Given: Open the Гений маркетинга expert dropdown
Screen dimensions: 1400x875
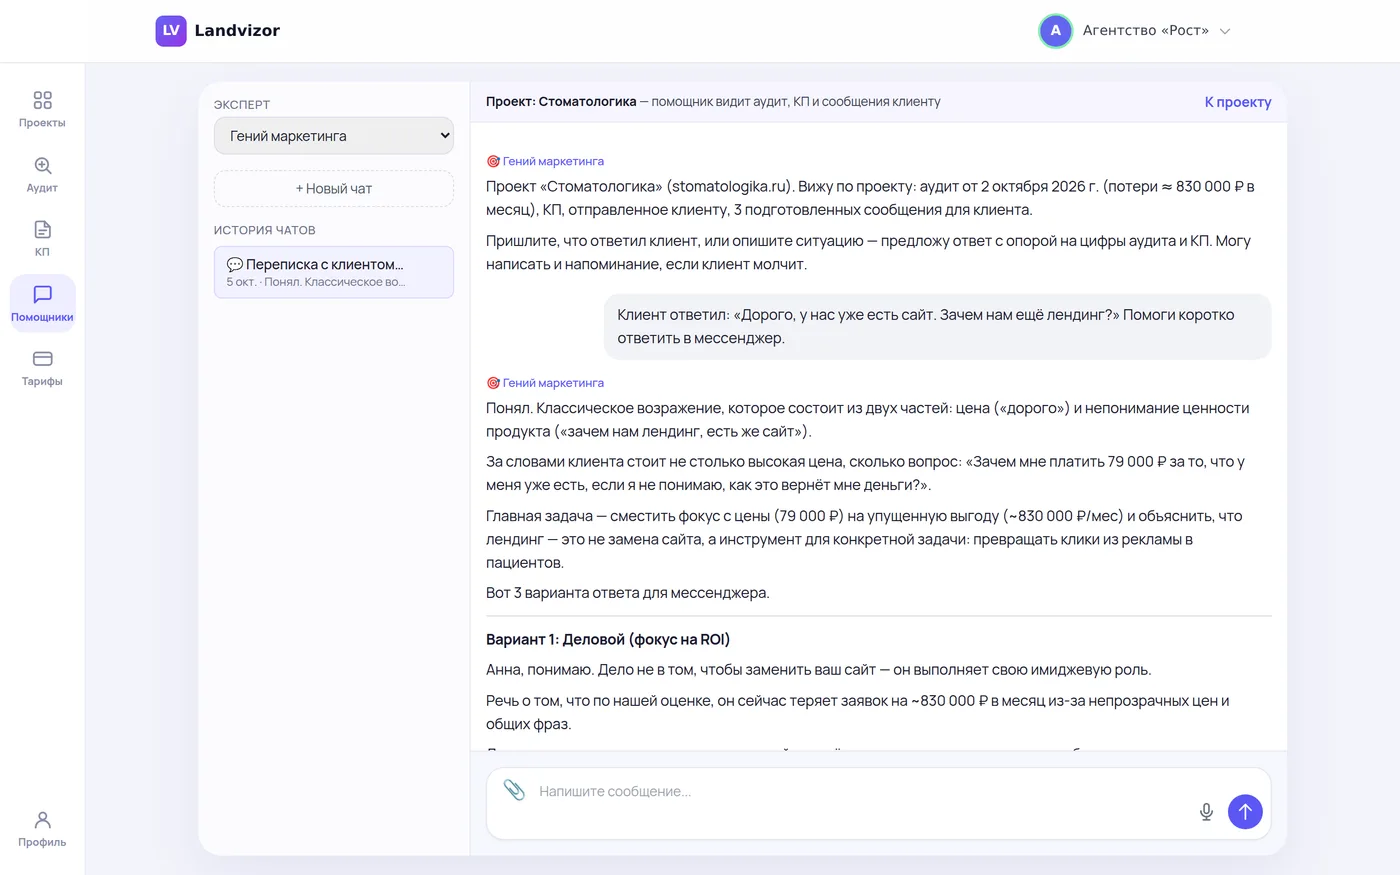Looking at the screenshot, I should pyautogui.click(x=334, y=136).
